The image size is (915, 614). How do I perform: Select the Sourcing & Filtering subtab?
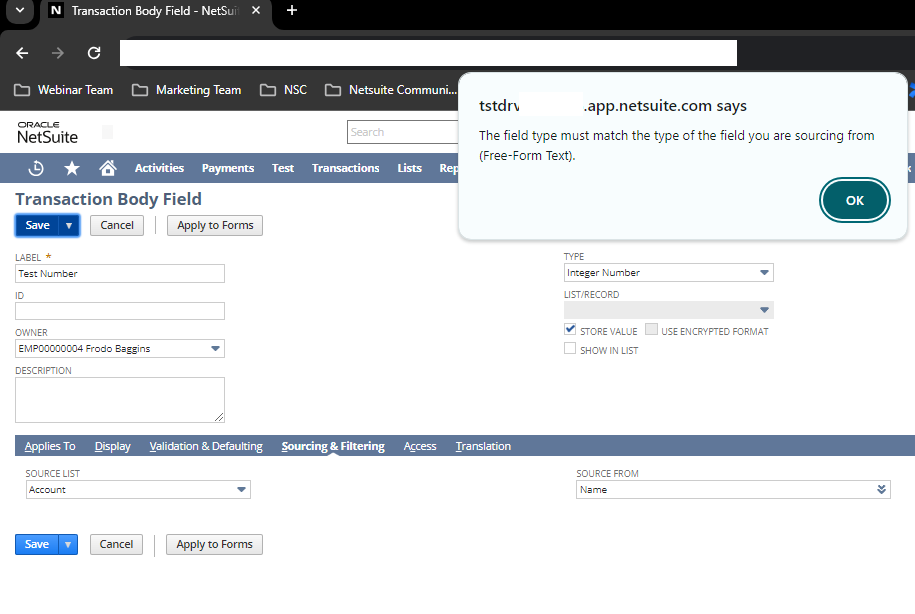point(333,446)
